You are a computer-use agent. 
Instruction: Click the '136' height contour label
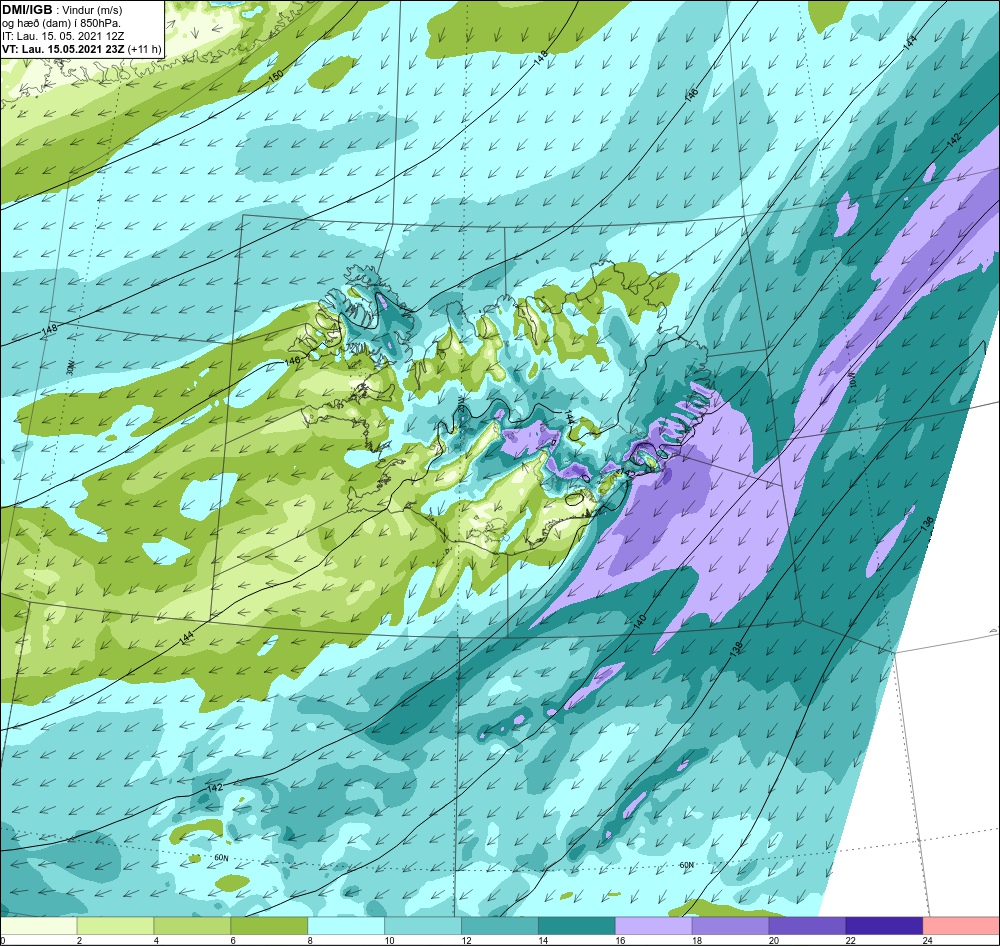click(927, 524)
